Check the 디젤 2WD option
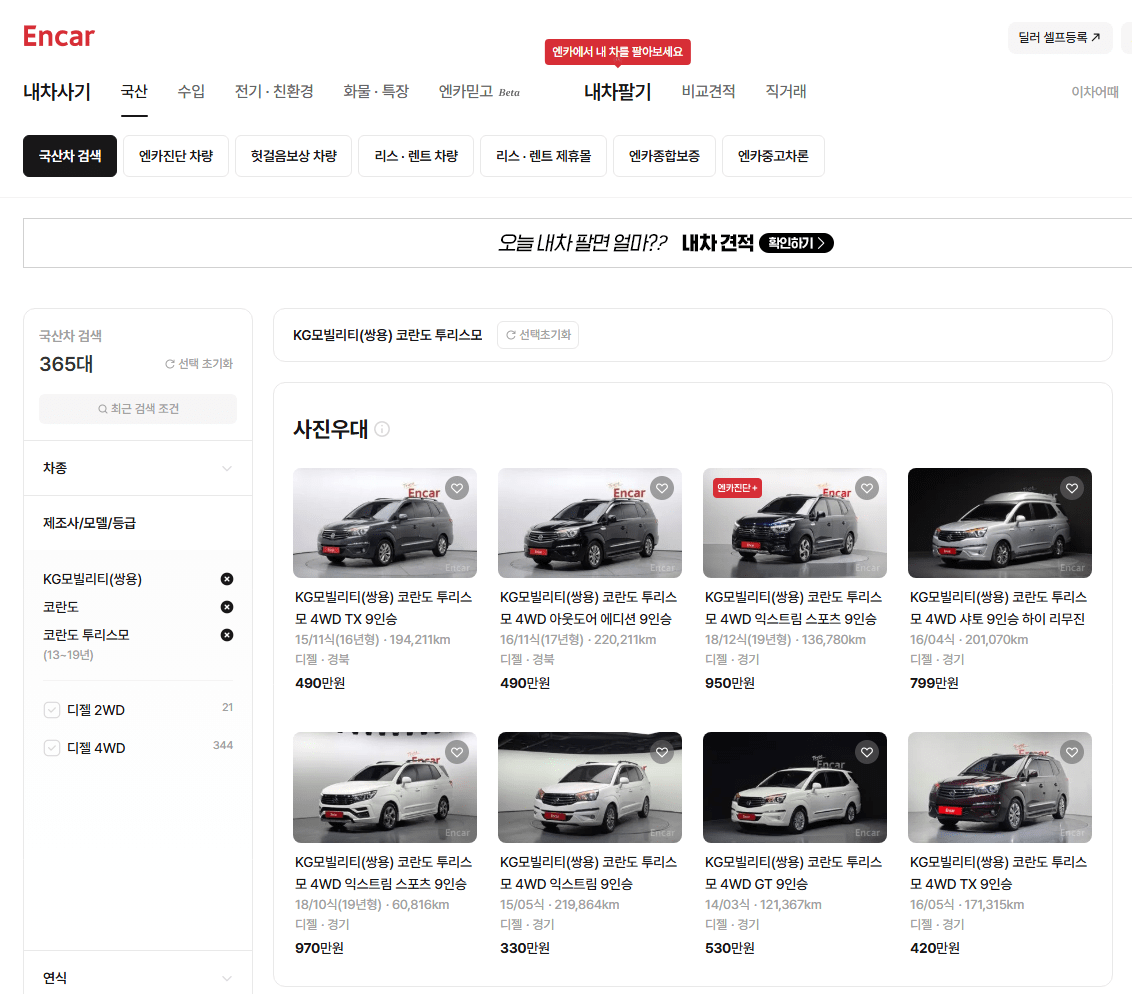The image size is (1132, 994). [x=52, y=710]
